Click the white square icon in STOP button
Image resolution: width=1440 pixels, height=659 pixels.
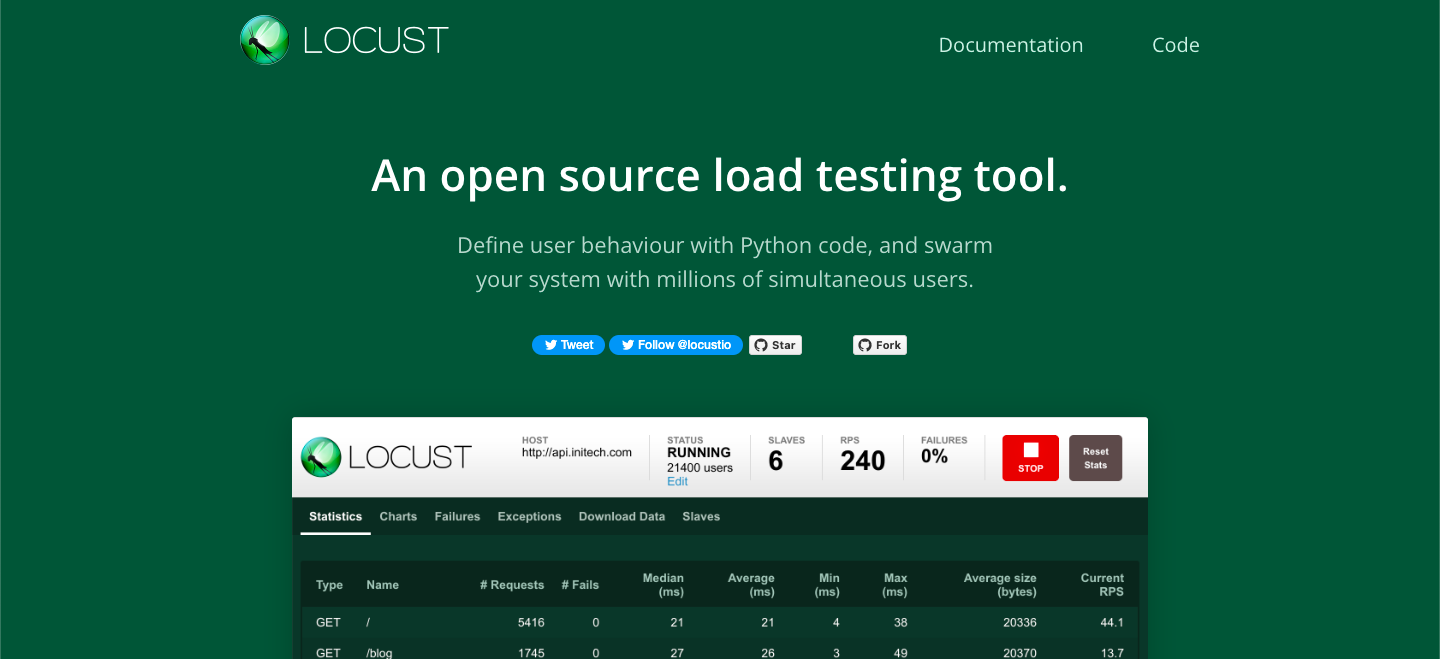pyautogui.click(x=1031, y=450)
